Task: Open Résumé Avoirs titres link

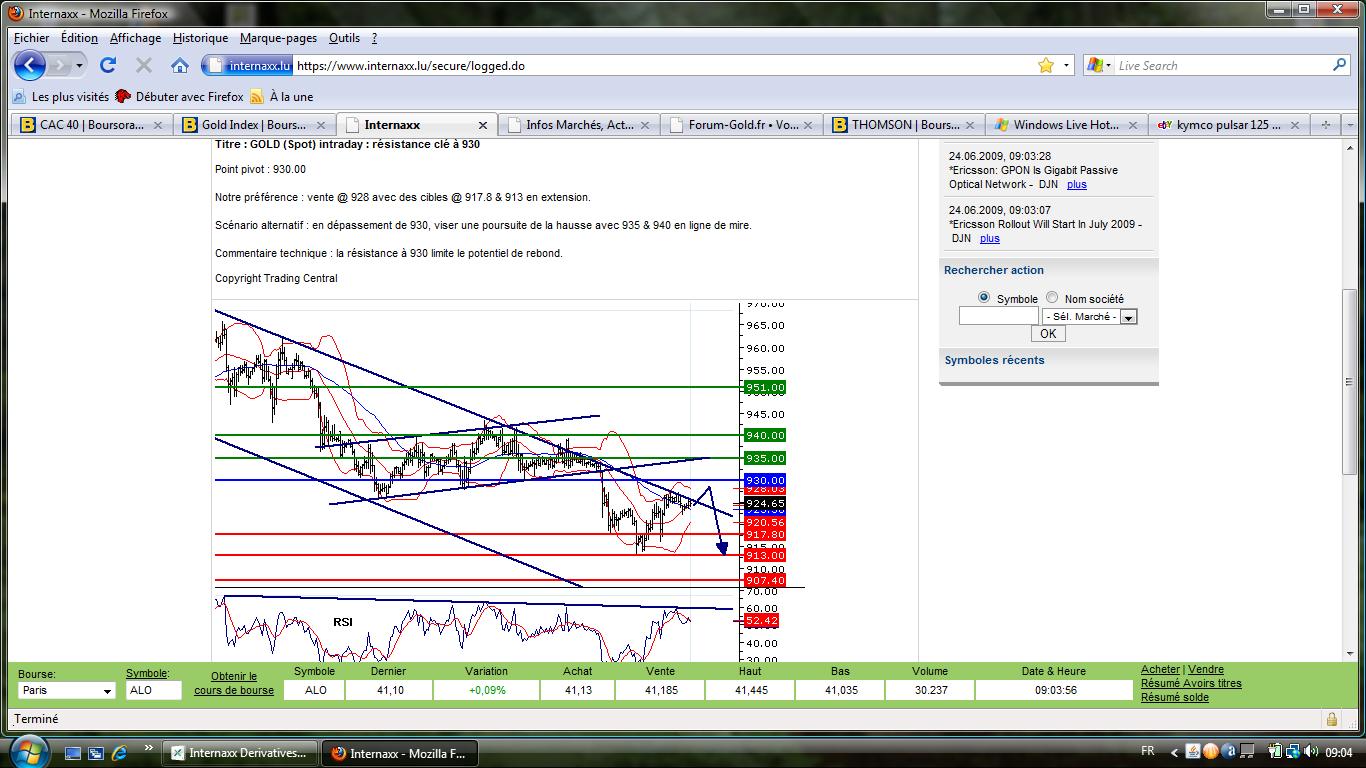Action: pos(1191,683)
